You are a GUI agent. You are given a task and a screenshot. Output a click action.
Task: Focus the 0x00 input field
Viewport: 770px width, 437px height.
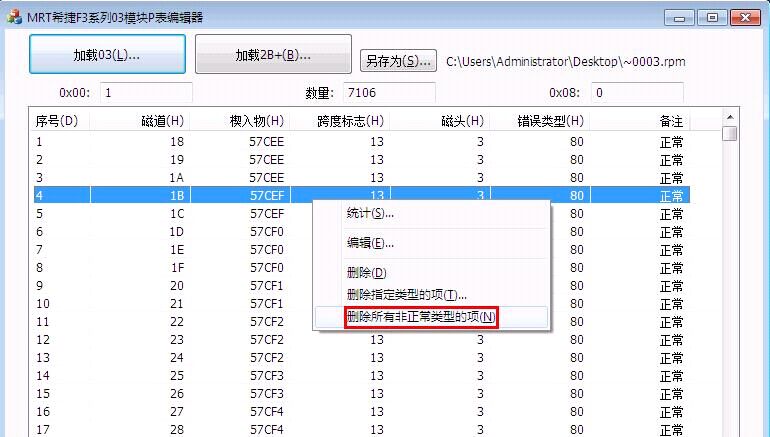coord(146,92)
